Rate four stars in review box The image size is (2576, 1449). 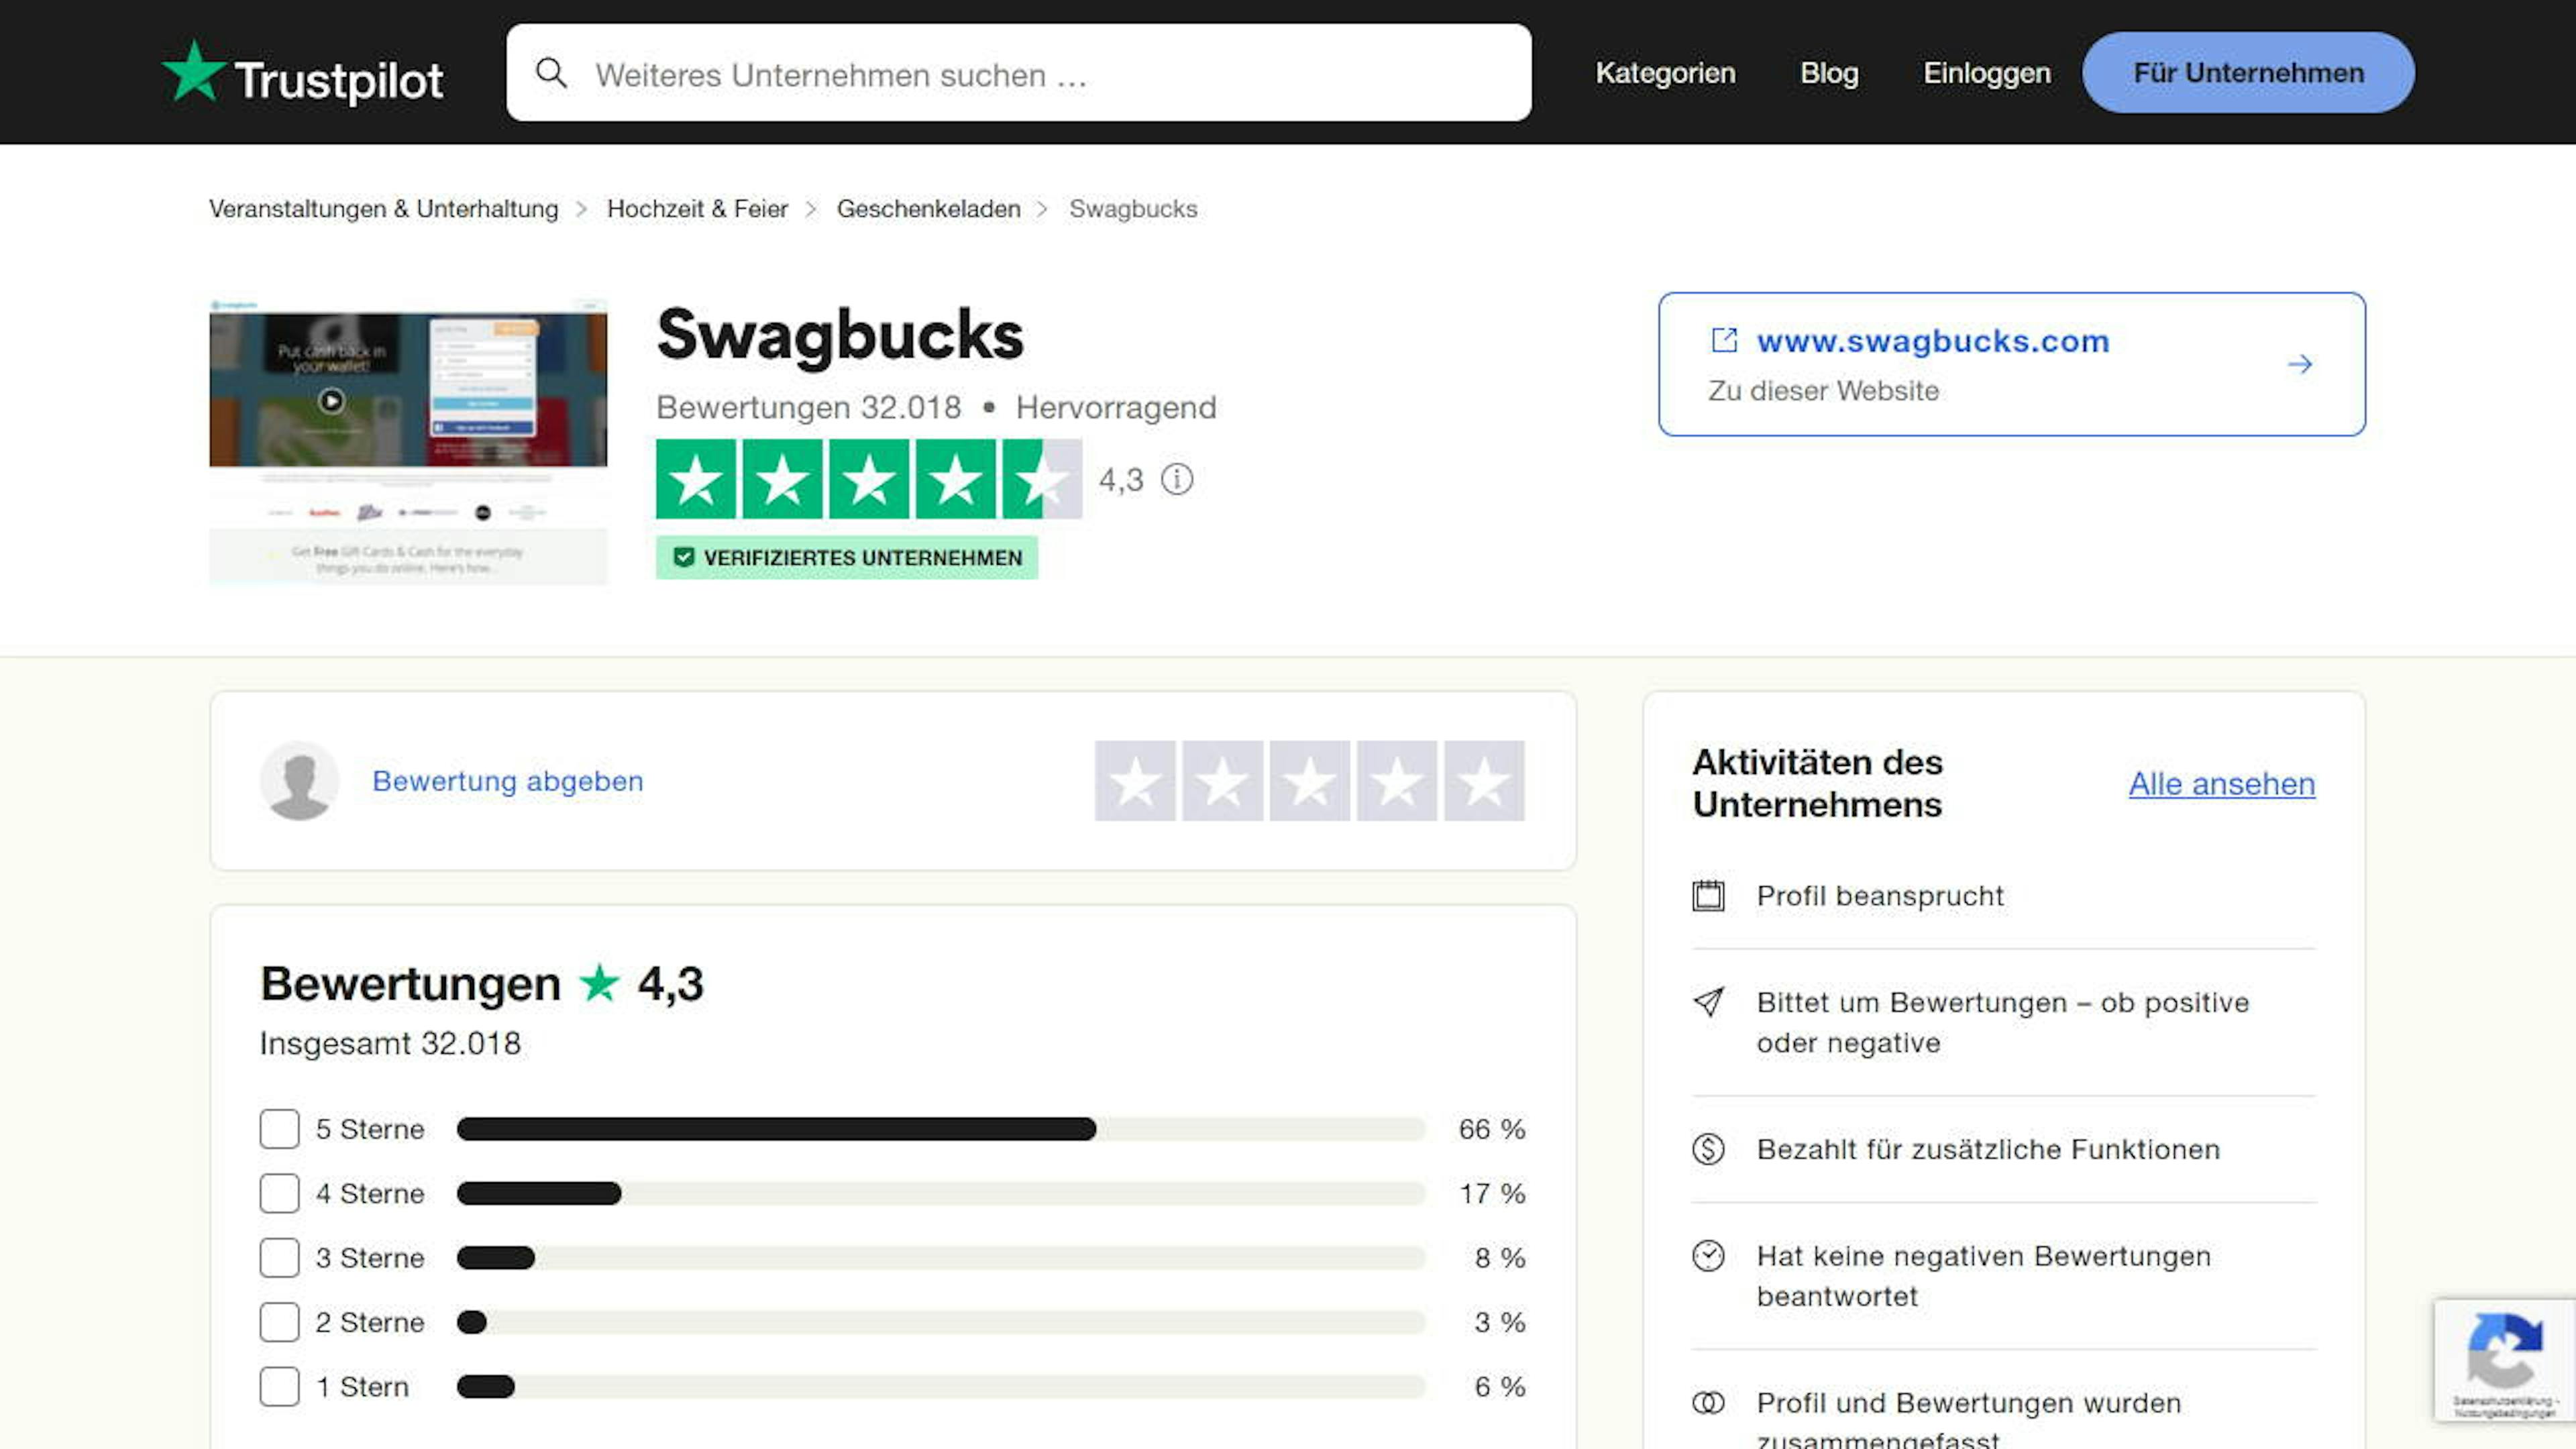click(1397, 781)
